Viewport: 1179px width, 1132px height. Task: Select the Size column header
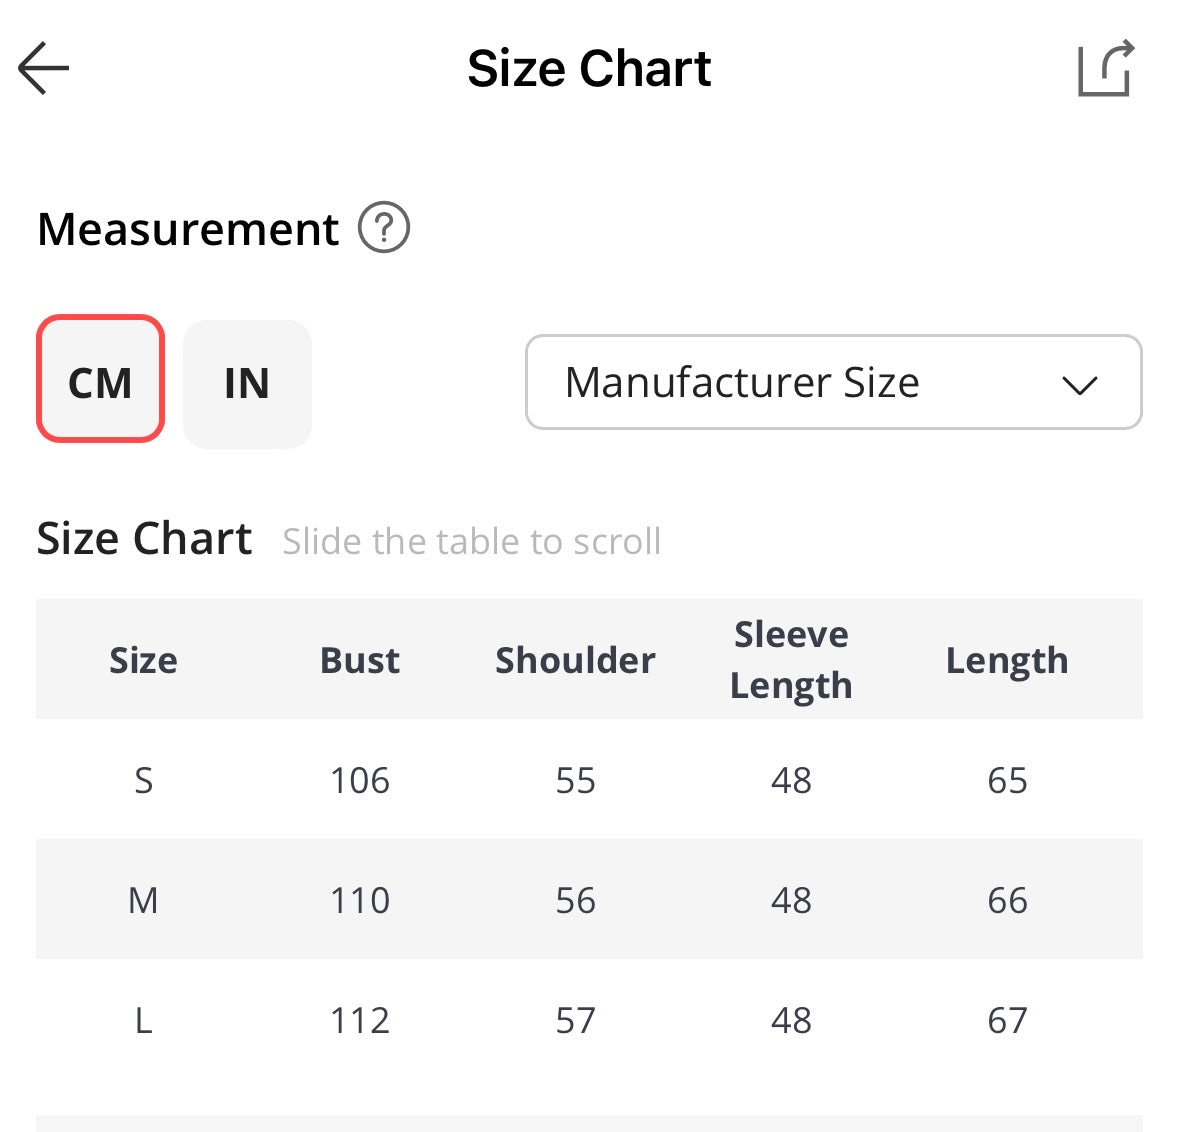tap(144, 660)
